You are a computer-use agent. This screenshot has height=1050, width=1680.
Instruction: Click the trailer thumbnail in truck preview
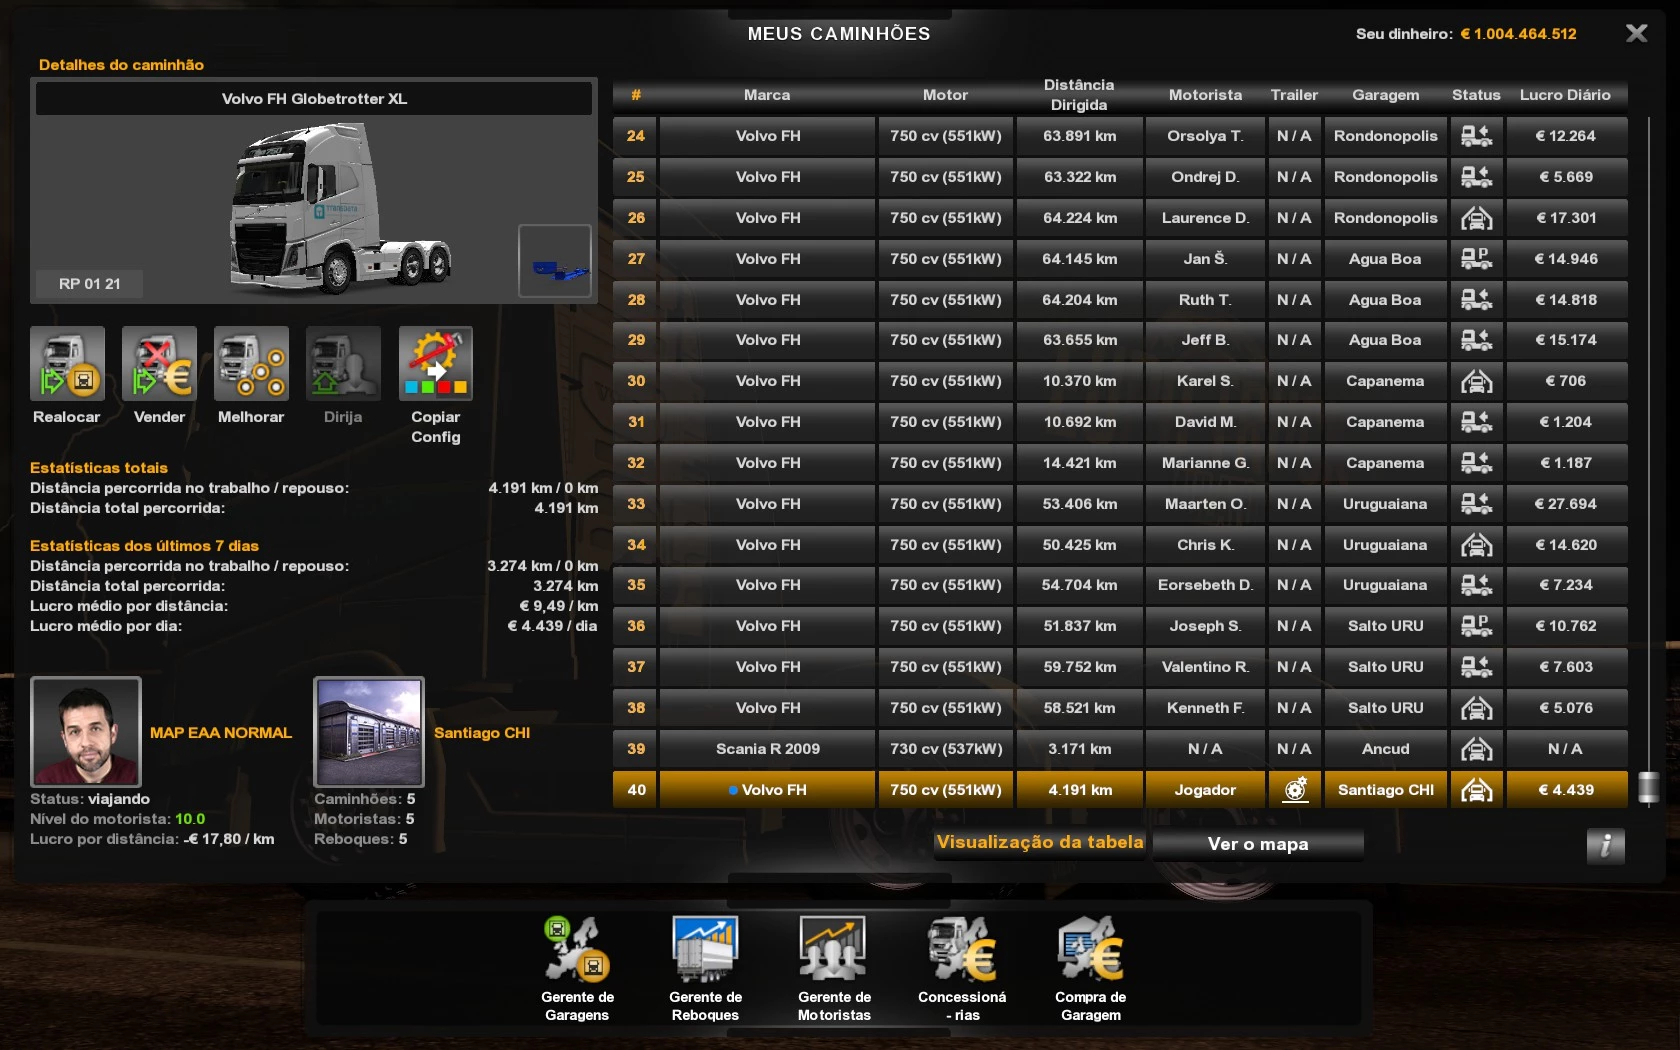click(555, 261)
